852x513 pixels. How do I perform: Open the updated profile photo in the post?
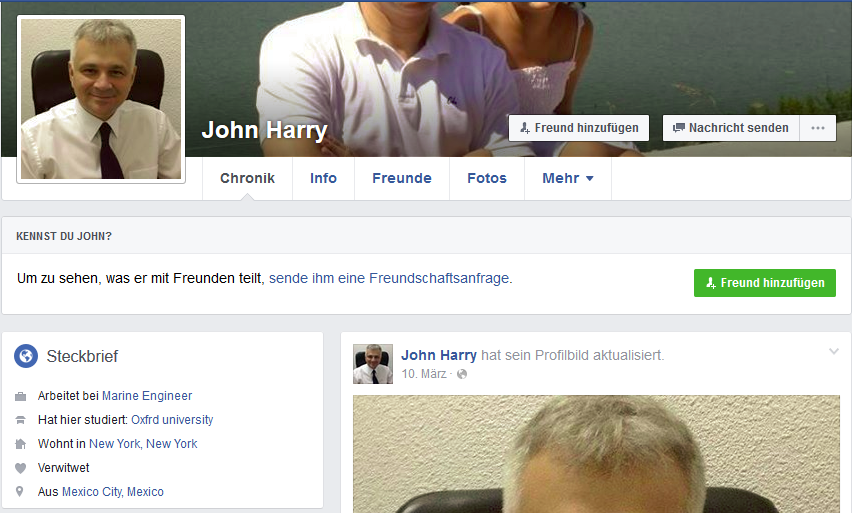[x=596, y=454]
